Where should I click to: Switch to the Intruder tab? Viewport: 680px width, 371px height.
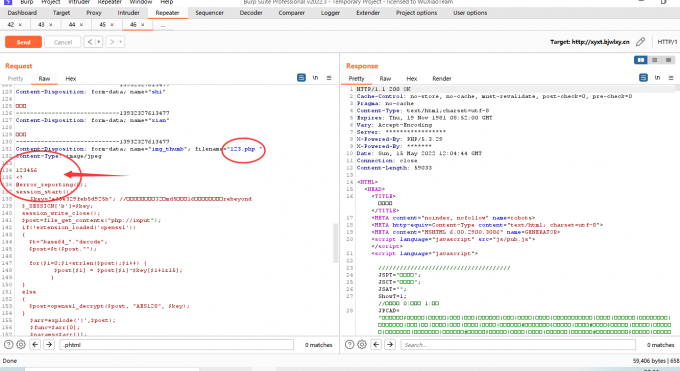[128, 13]
